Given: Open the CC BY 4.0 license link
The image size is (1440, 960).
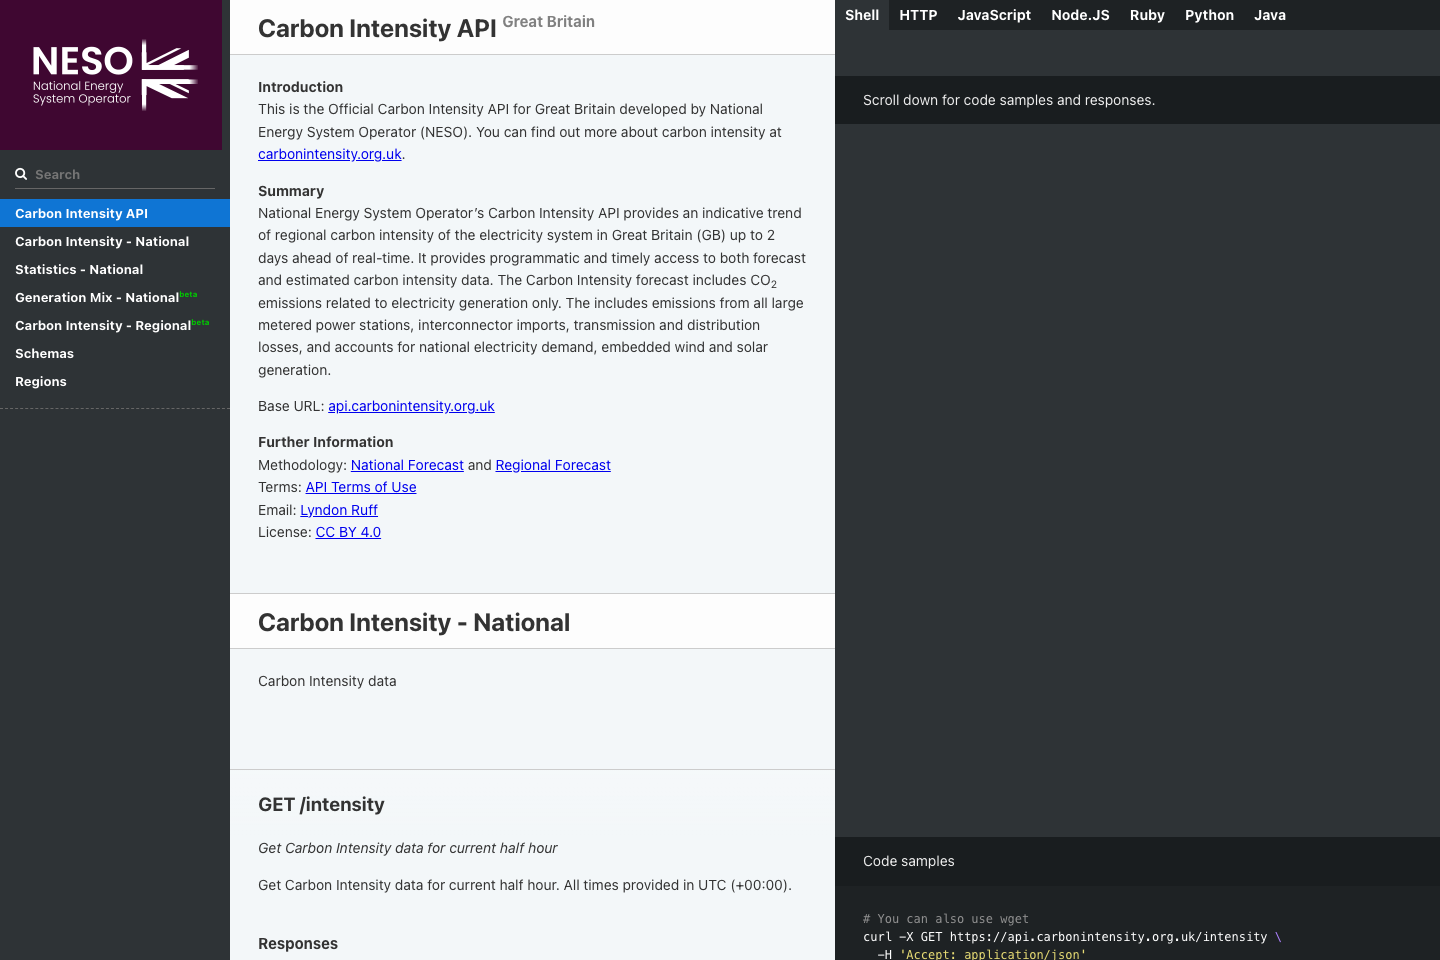Looking at the screenshot, I should 348,532.
